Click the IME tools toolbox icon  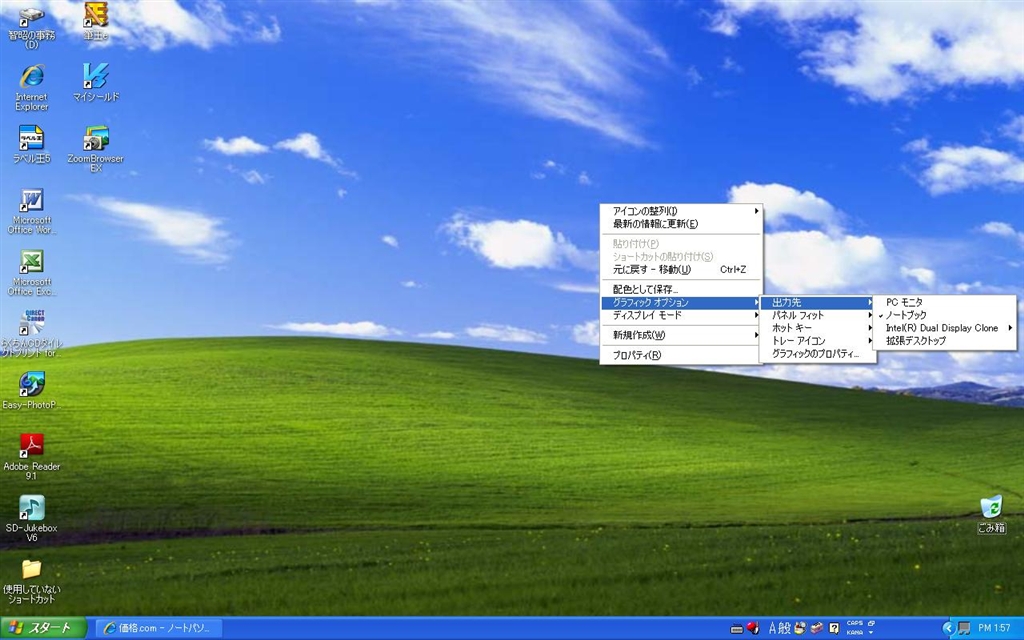pyautogui.click(x=816, y=628)
